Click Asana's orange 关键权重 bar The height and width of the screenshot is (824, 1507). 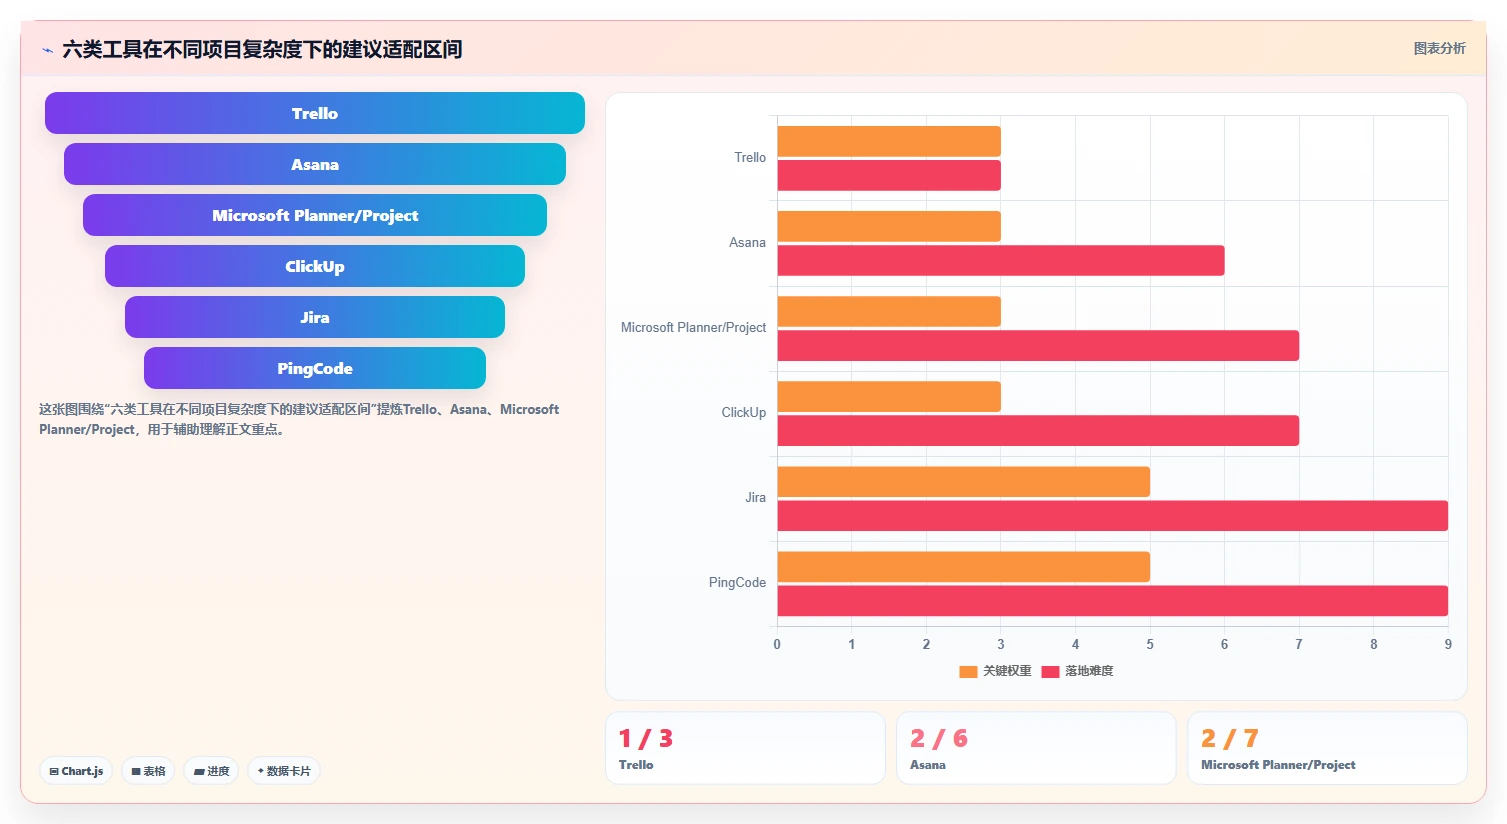pyautogui.click(x=889, y=226)
